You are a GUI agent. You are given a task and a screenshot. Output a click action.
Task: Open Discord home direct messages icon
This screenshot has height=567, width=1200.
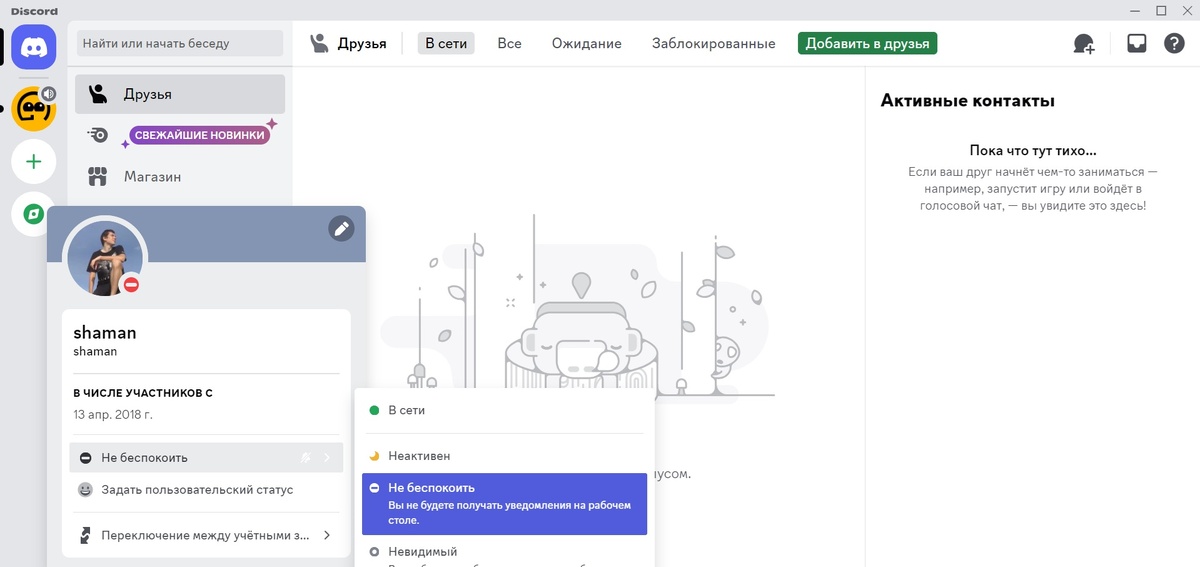(34, 46)
